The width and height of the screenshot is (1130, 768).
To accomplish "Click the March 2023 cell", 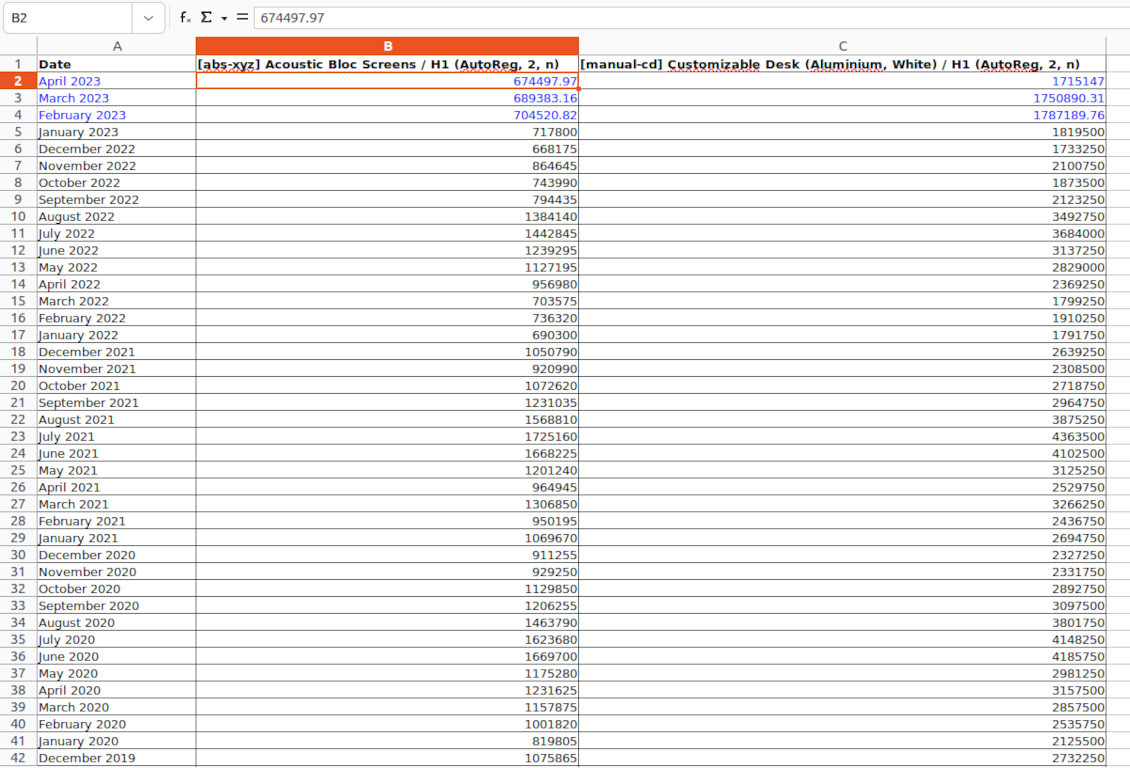I will (x=117, y=98).
